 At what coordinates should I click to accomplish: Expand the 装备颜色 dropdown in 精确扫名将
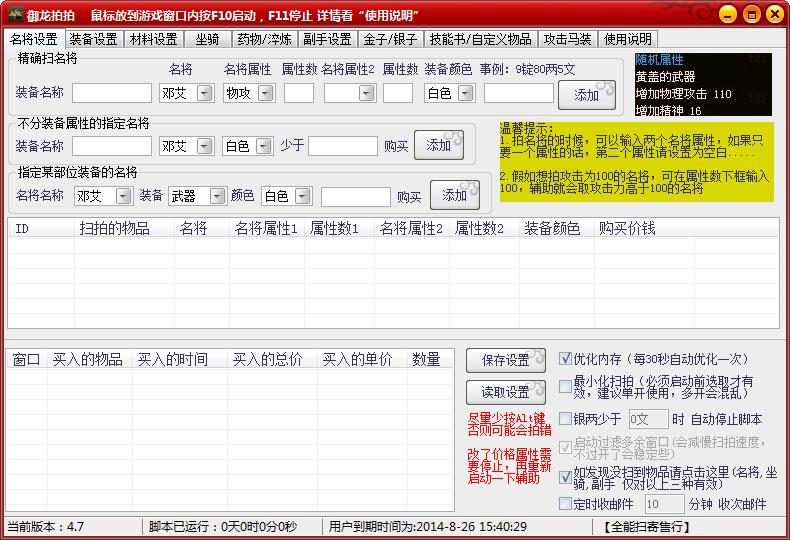click(466, 93)
